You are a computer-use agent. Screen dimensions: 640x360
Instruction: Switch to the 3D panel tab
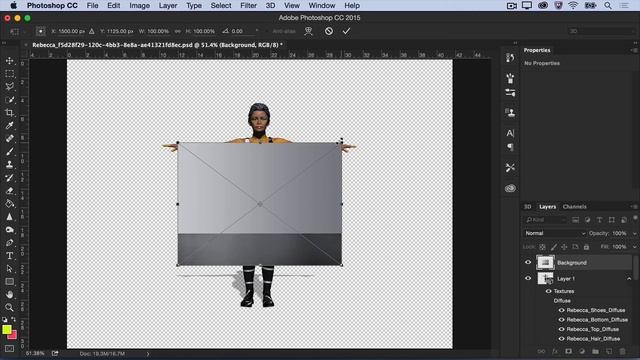(527, 207)
